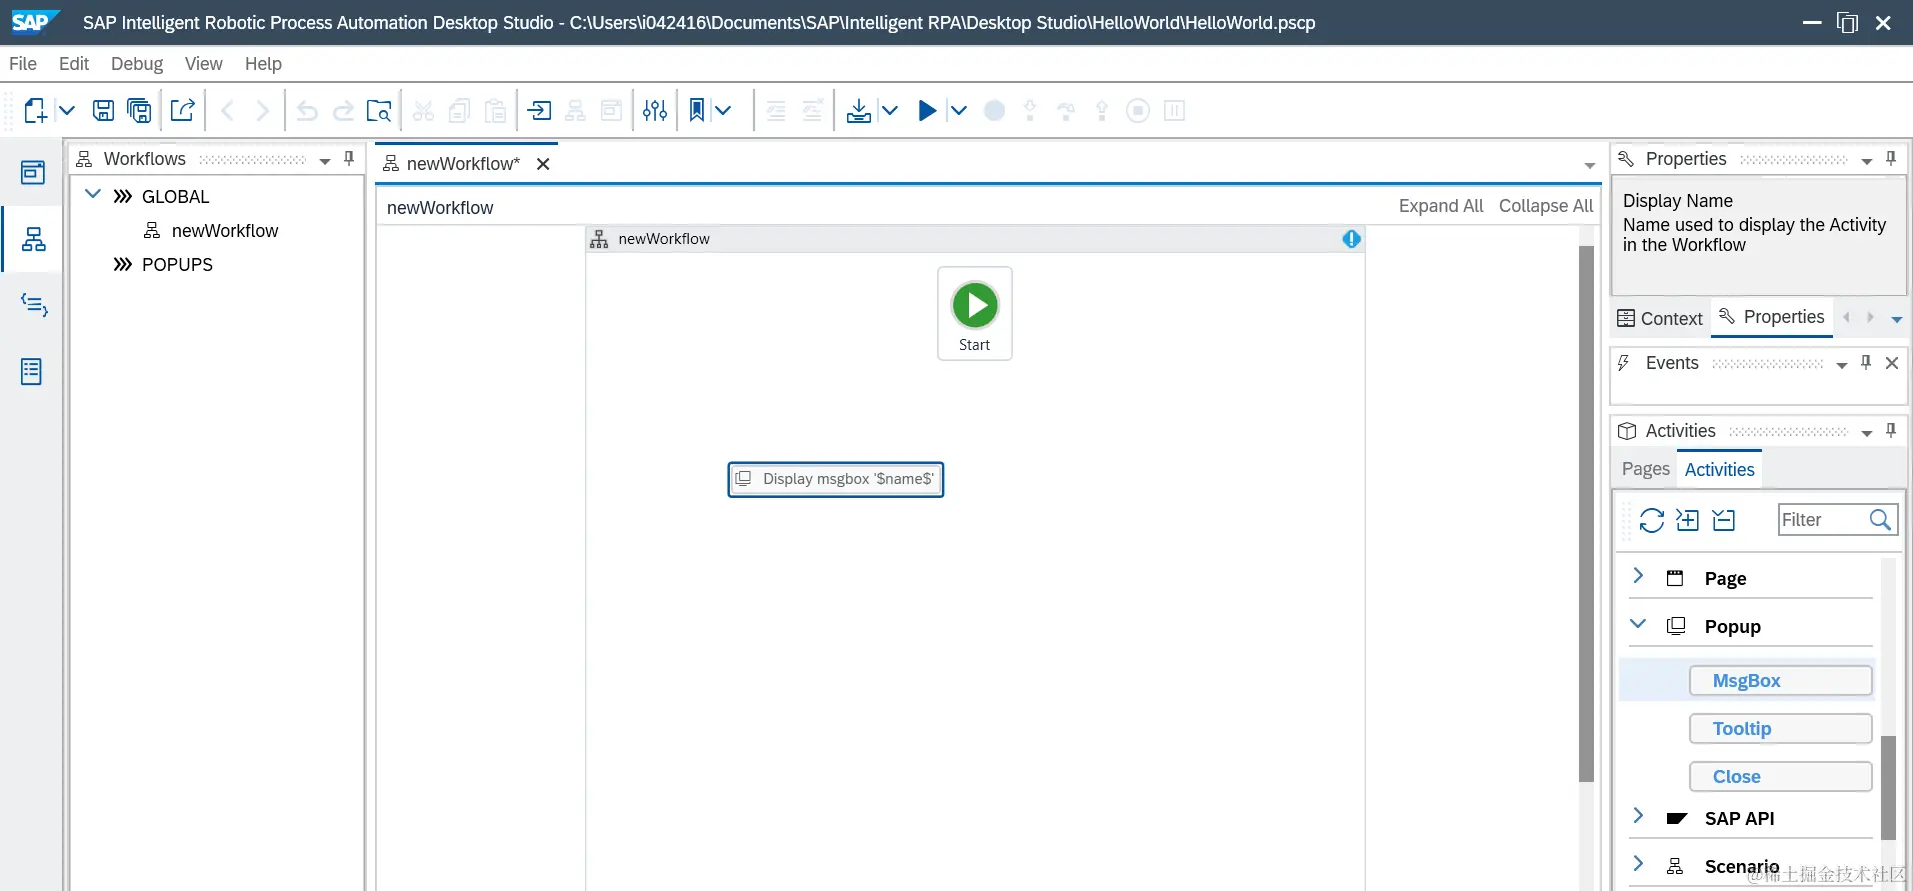Open the Properties panel dropdown arrow
This screenshot has width=1913, height=891.
point(1866,161)
